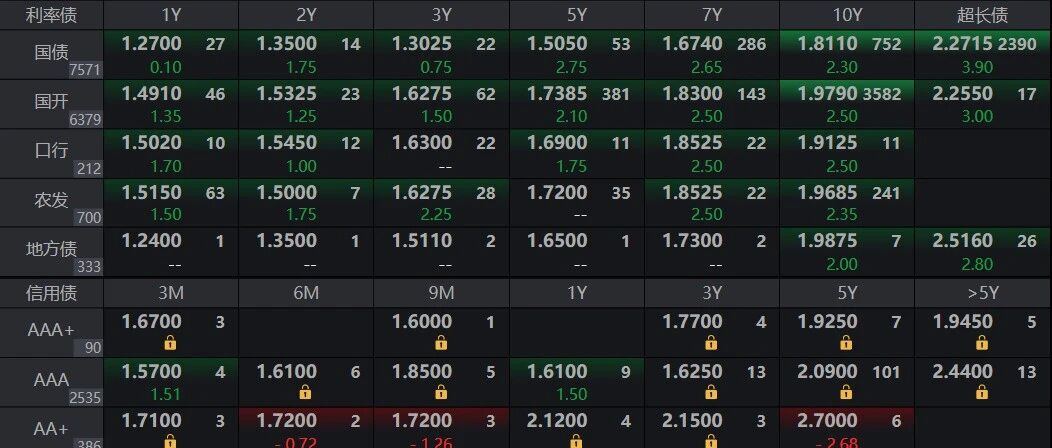Click AA+ 5Y yield 2.7000
This screenshot has height=448, width=1052.
828,421
